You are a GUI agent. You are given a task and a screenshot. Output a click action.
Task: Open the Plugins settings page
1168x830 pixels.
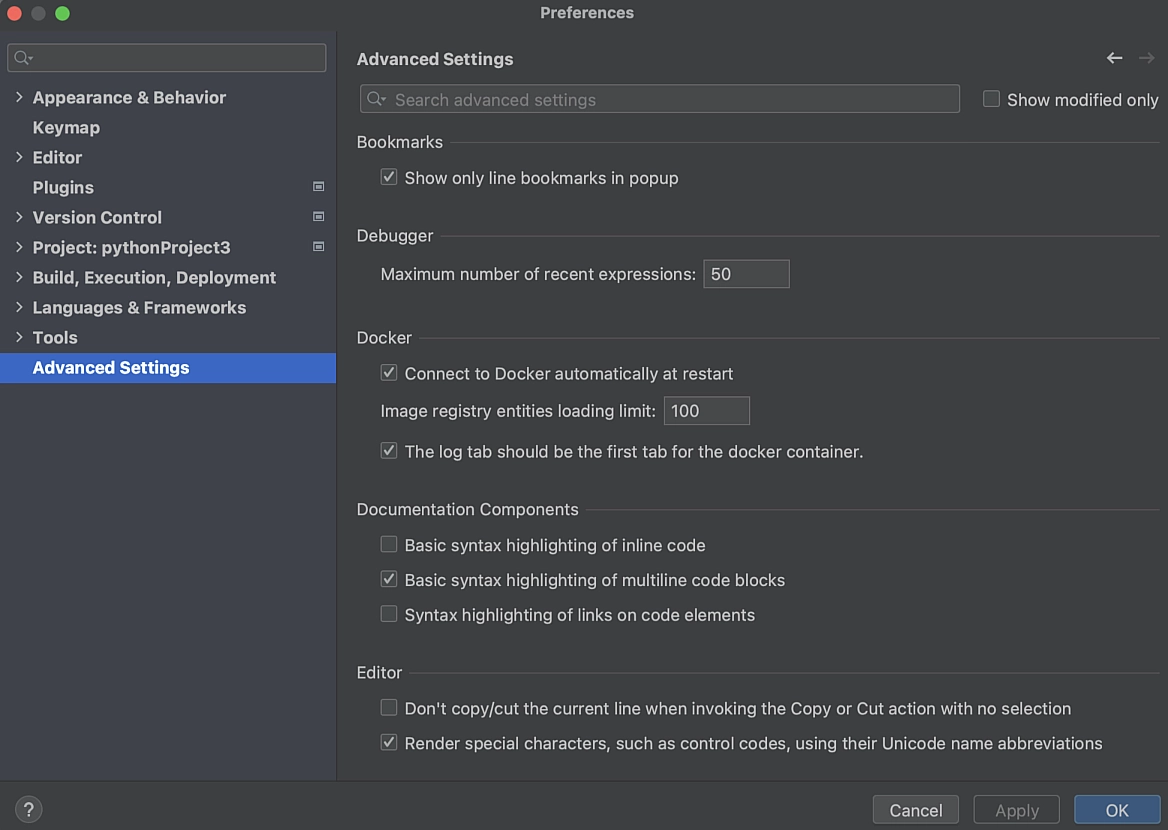[x=63, y=187]
